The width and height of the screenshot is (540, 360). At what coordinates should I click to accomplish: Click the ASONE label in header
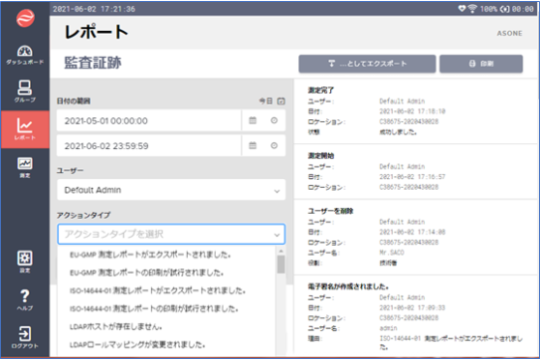[x=509, y=33]
